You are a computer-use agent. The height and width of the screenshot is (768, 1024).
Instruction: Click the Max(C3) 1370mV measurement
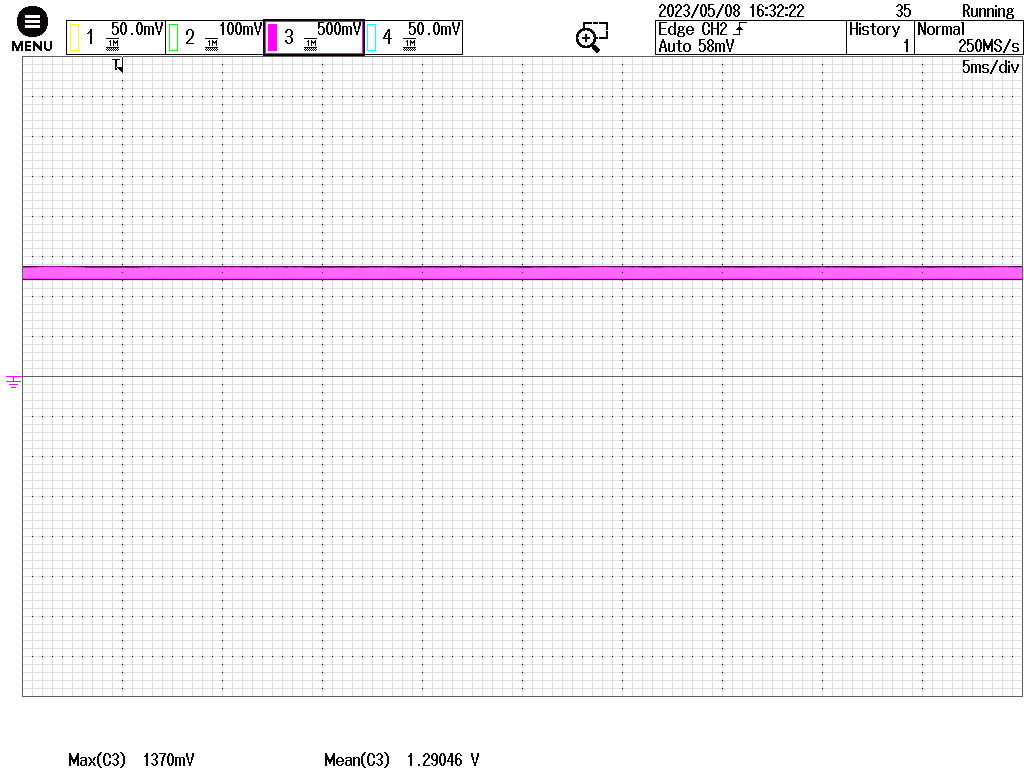pos(131,760)
